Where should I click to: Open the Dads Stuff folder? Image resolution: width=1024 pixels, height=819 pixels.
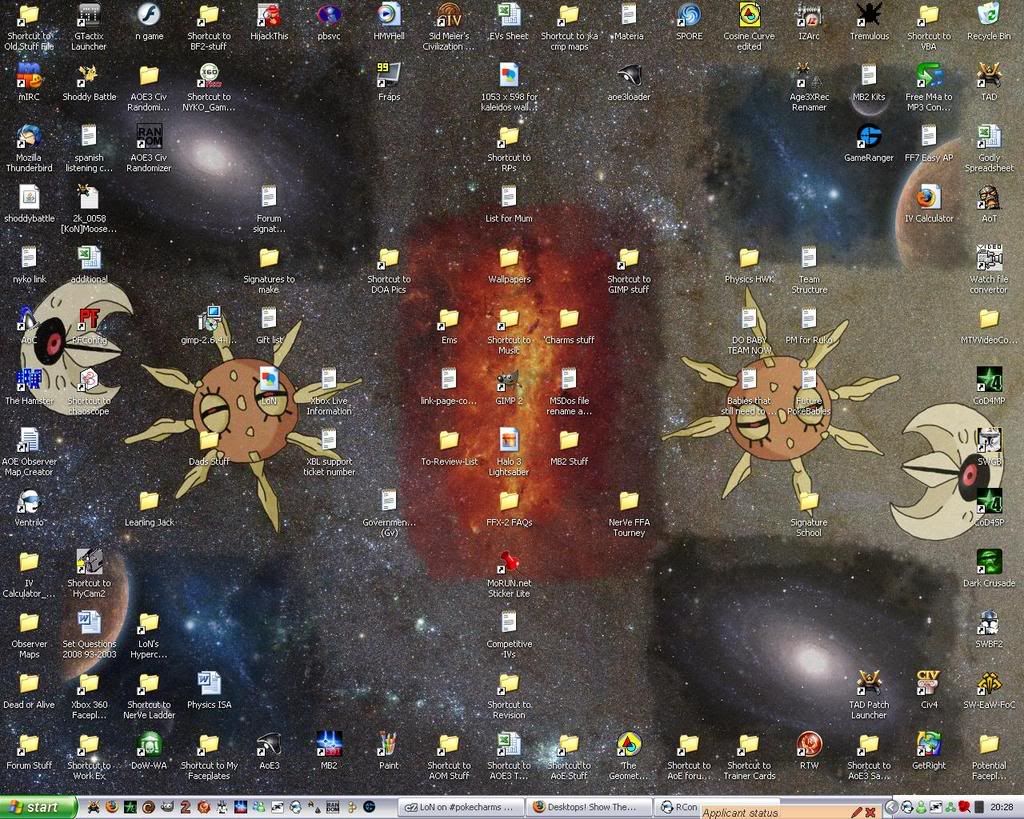(x=209, y=440)
